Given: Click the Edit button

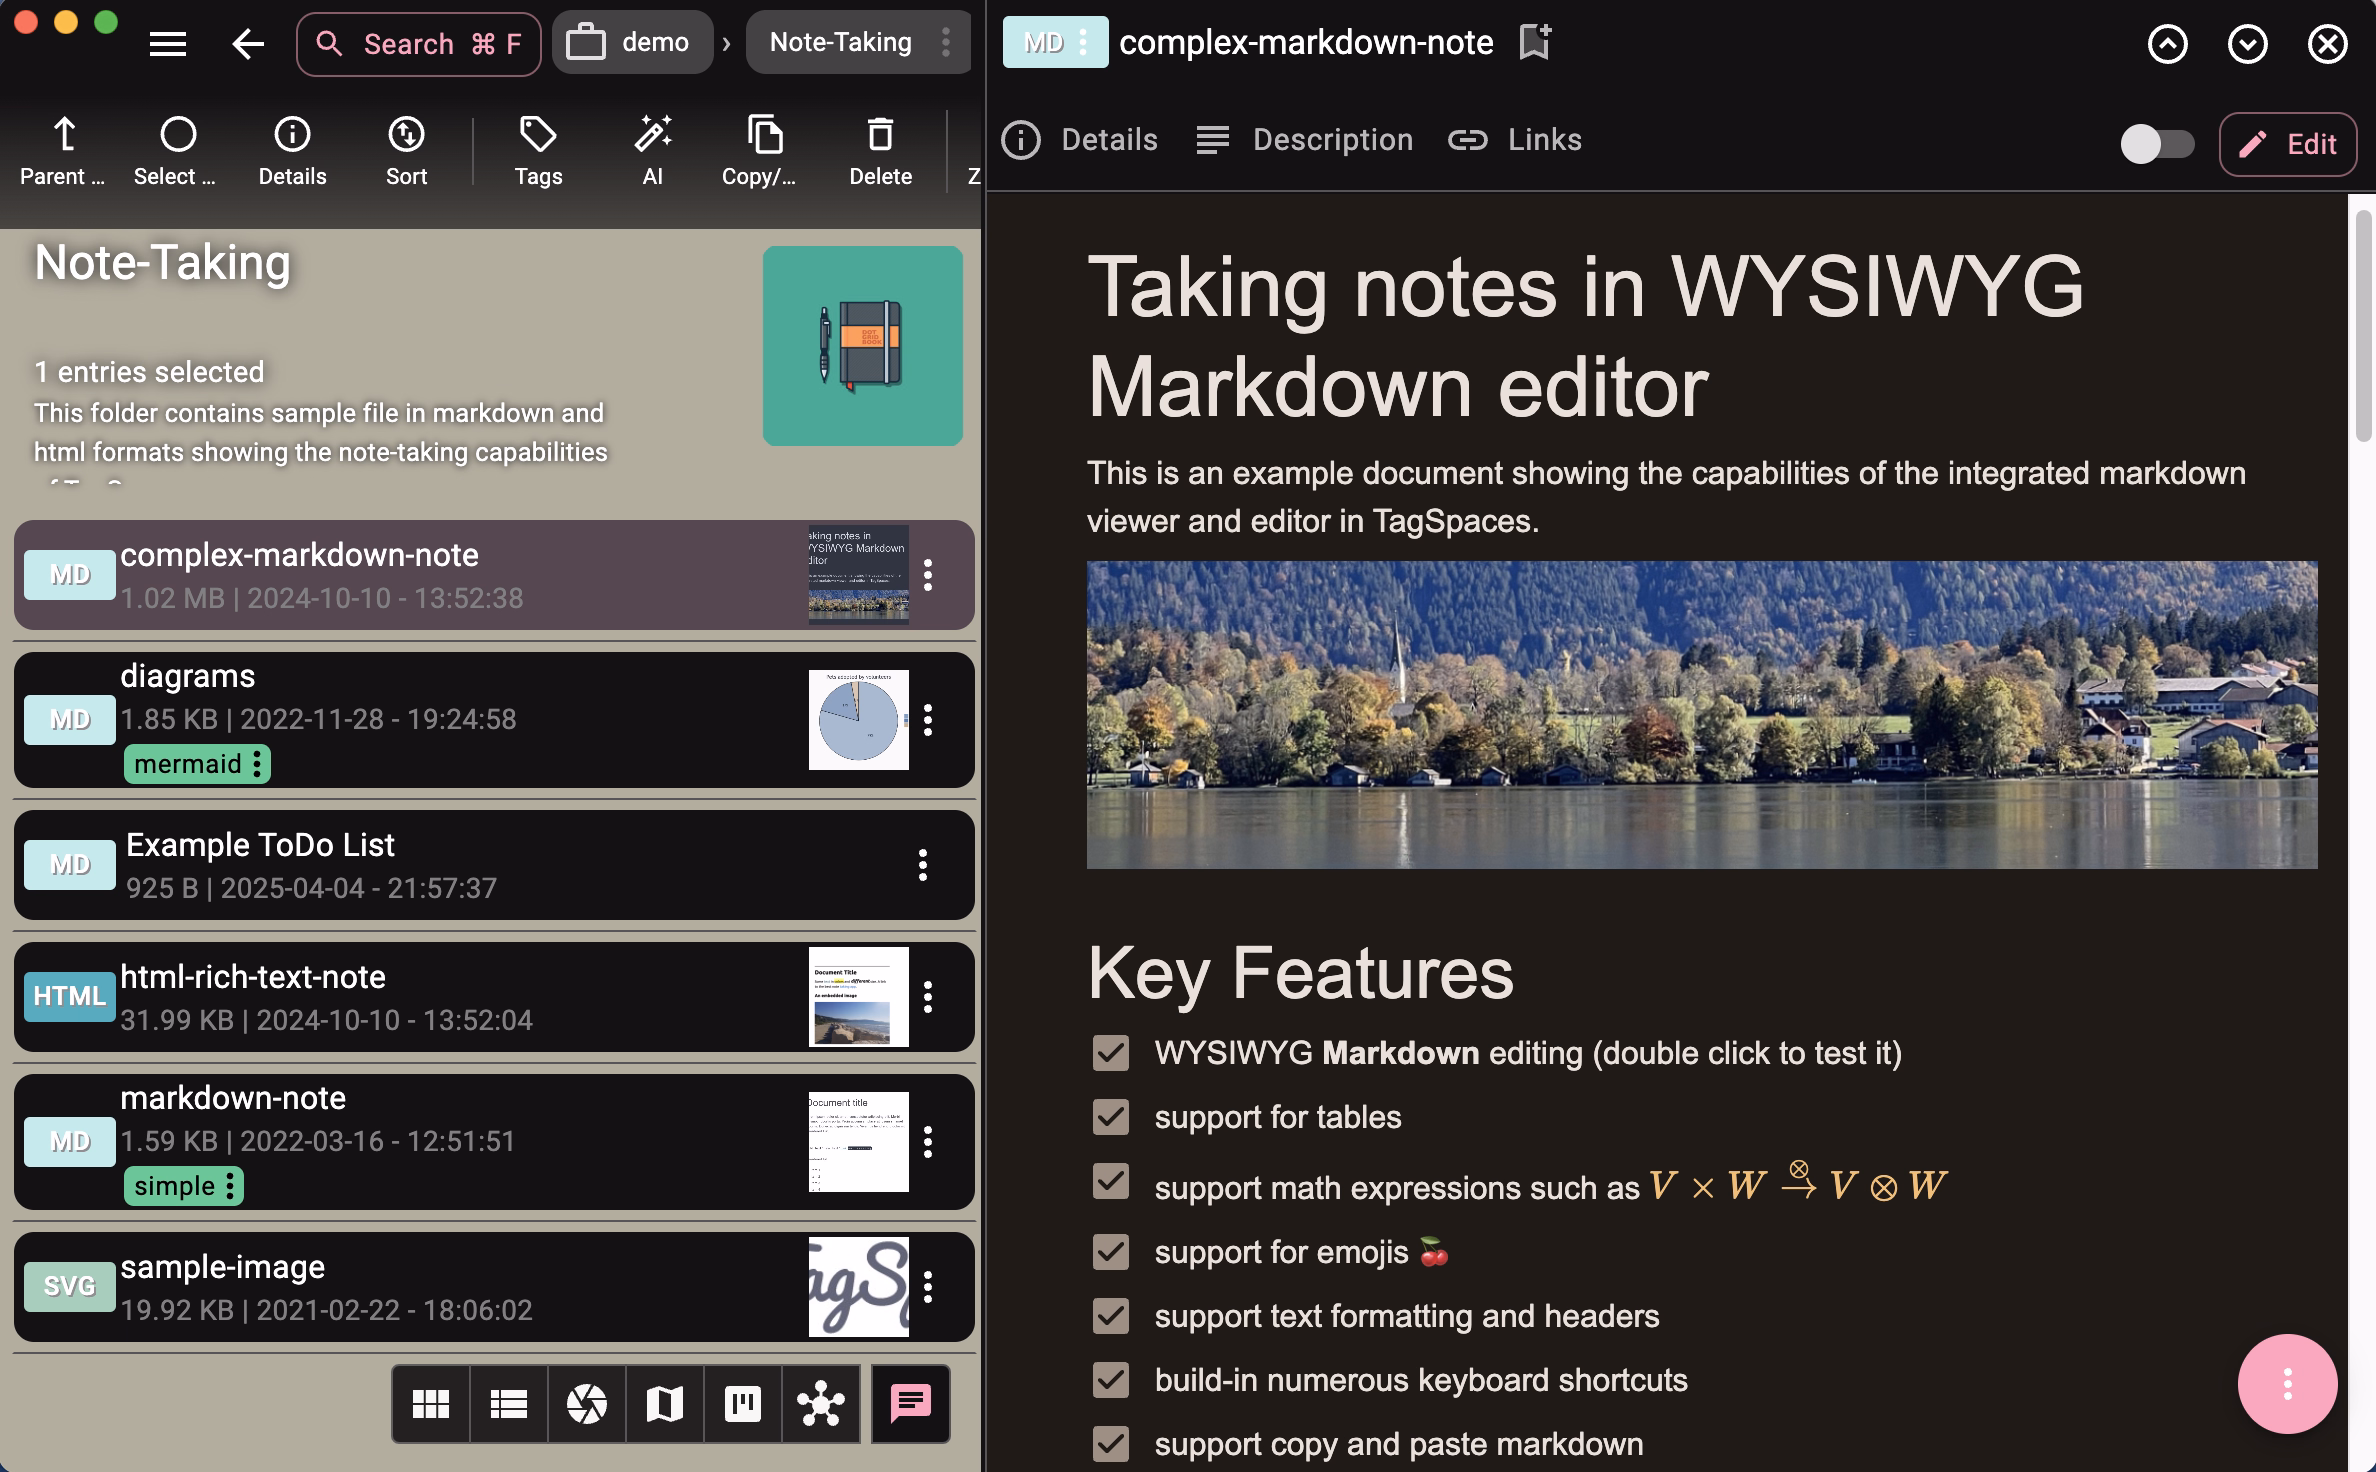Looking at the screenshot, I should point(2288,144).
